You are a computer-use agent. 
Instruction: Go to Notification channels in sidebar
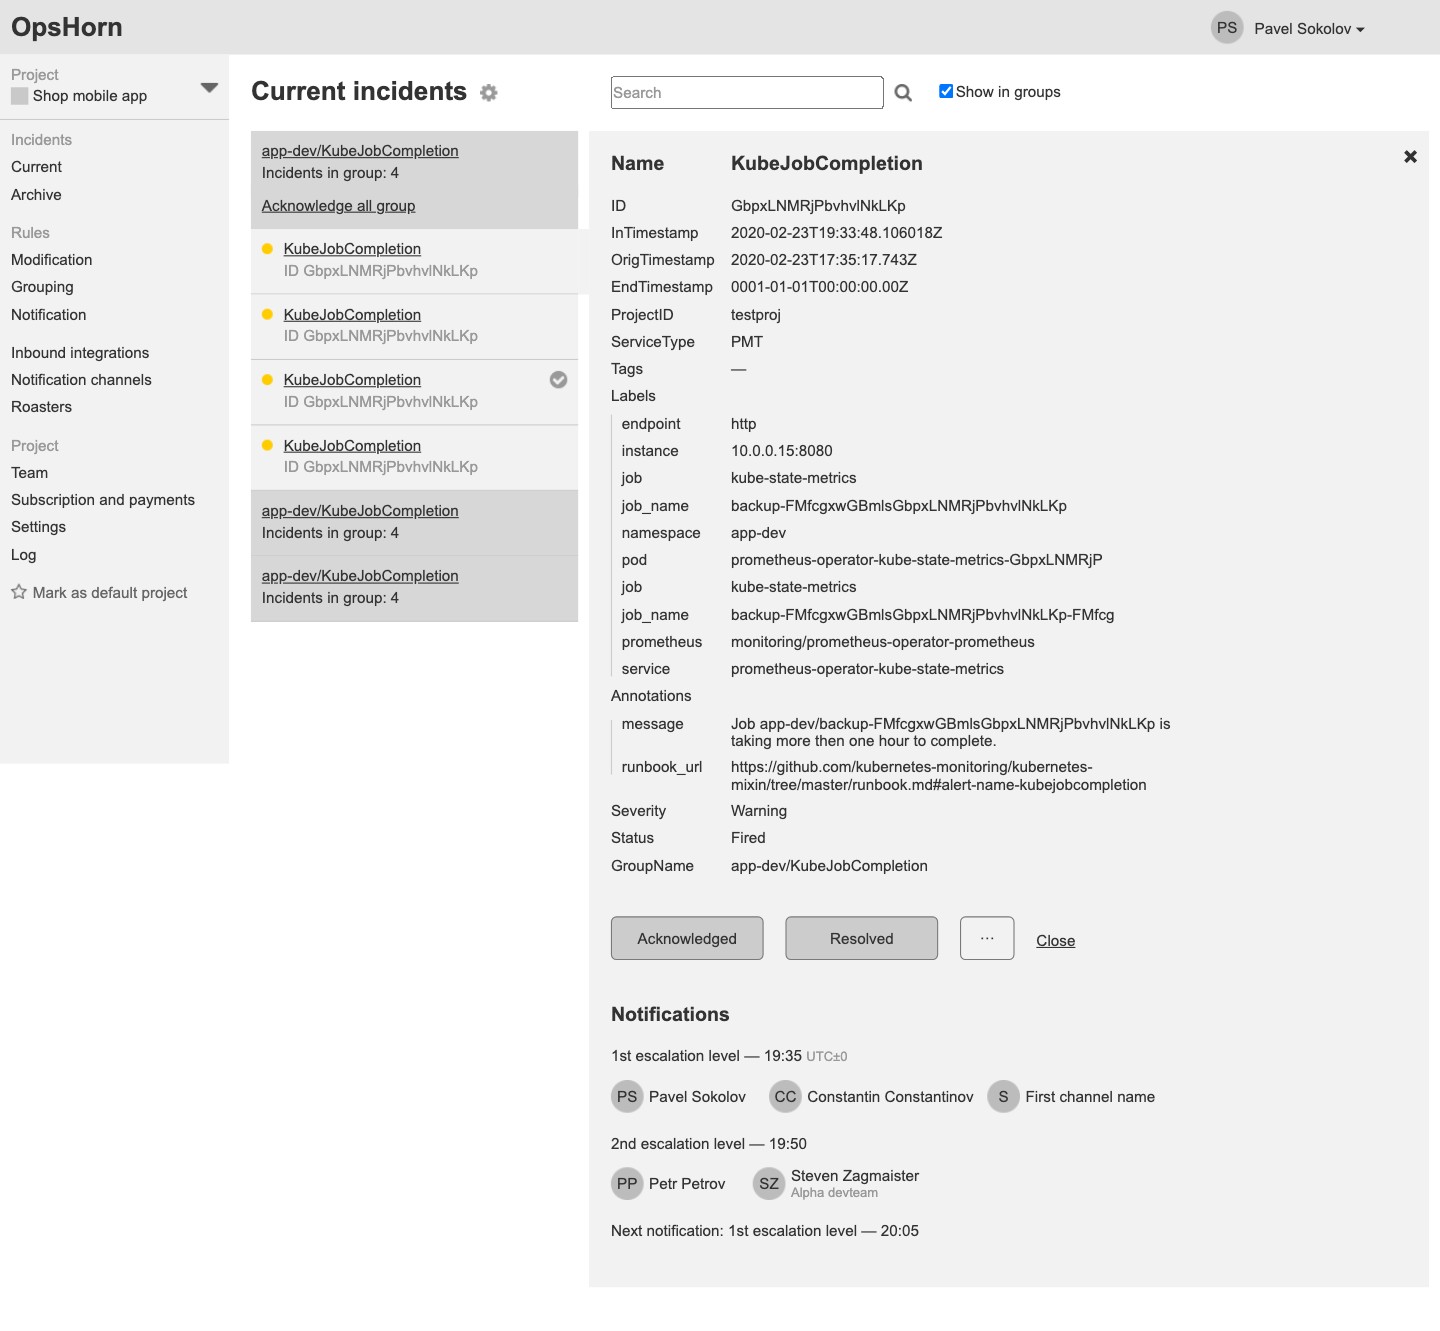point(81,380)
